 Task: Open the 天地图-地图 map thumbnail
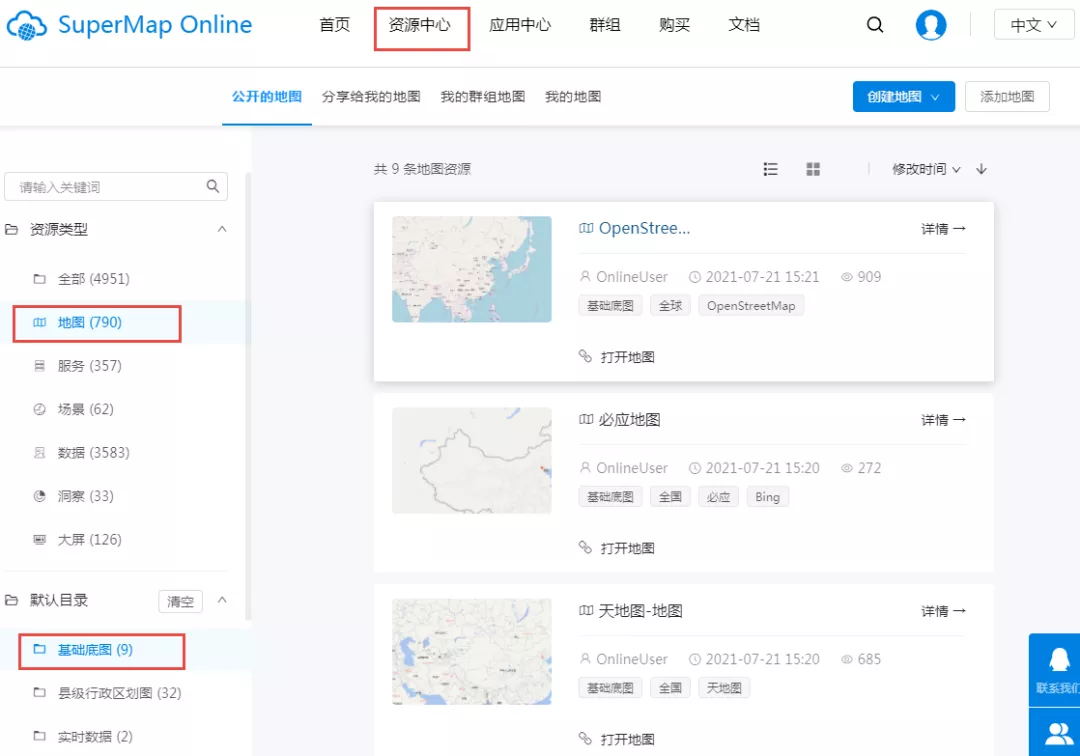coord(472,651)
